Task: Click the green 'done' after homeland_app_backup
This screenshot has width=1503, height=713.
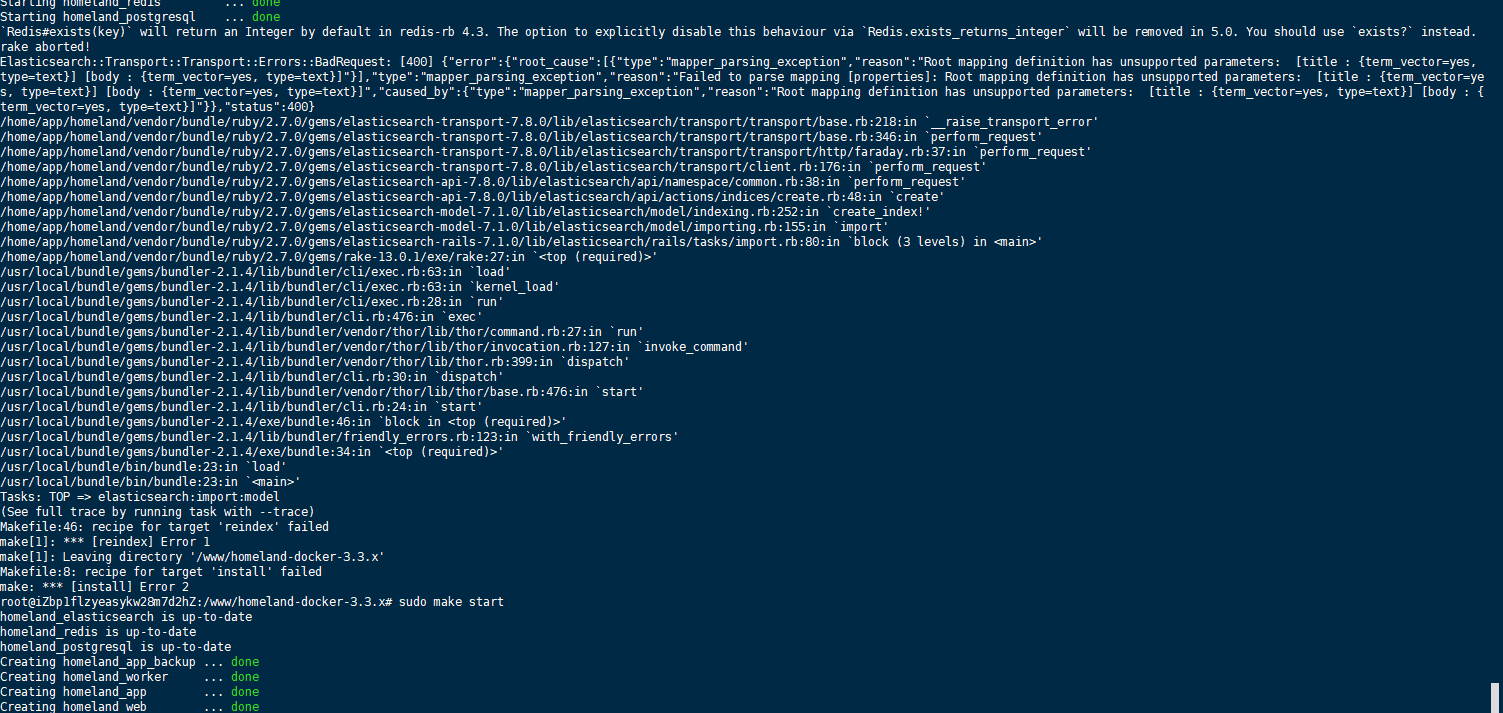Action: pyautogui.click(x=245, y=662)
